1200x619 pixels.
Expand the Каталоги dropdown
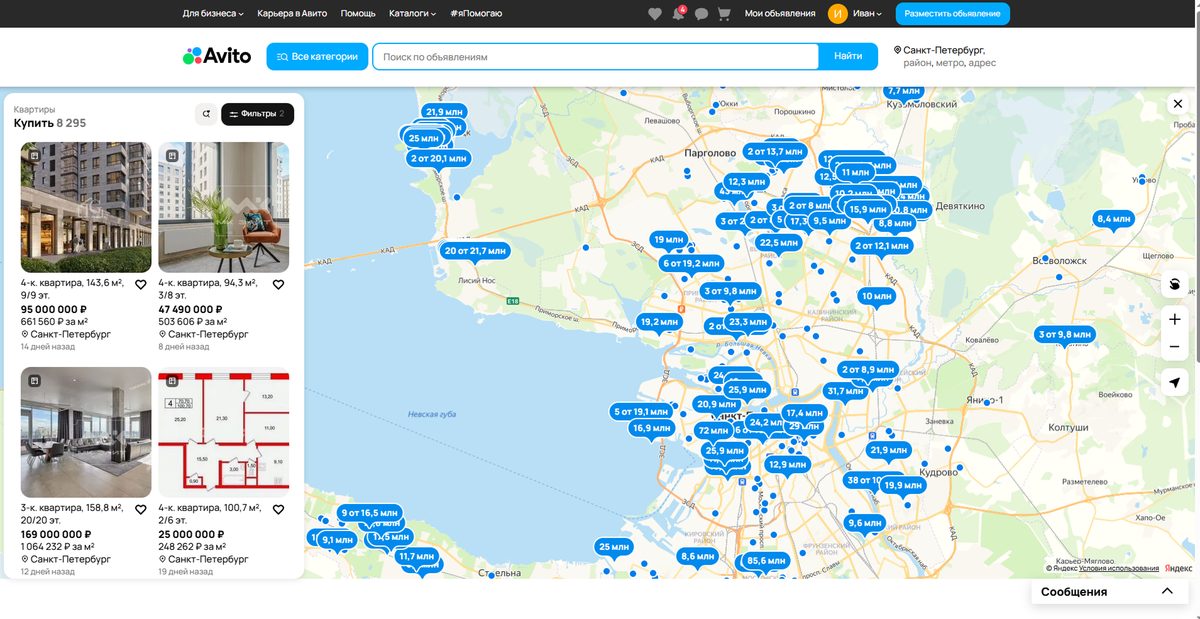pos(412,14)
